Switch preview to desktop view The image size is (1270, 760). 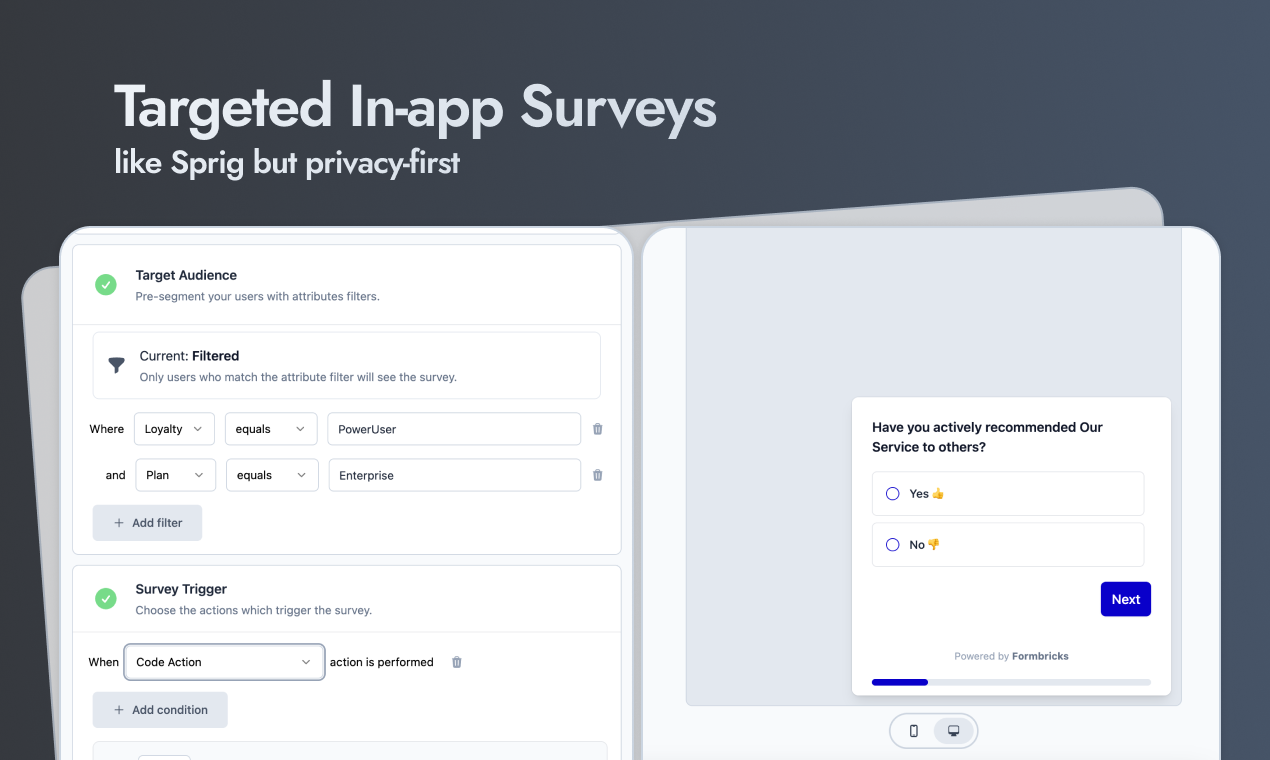(x=953, y=731)
